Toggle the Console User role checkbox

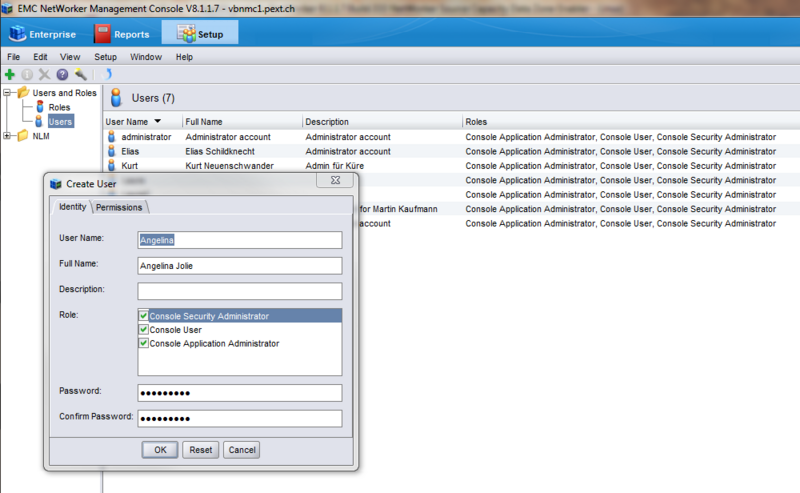pyautogui.click(x=144, y=330)
